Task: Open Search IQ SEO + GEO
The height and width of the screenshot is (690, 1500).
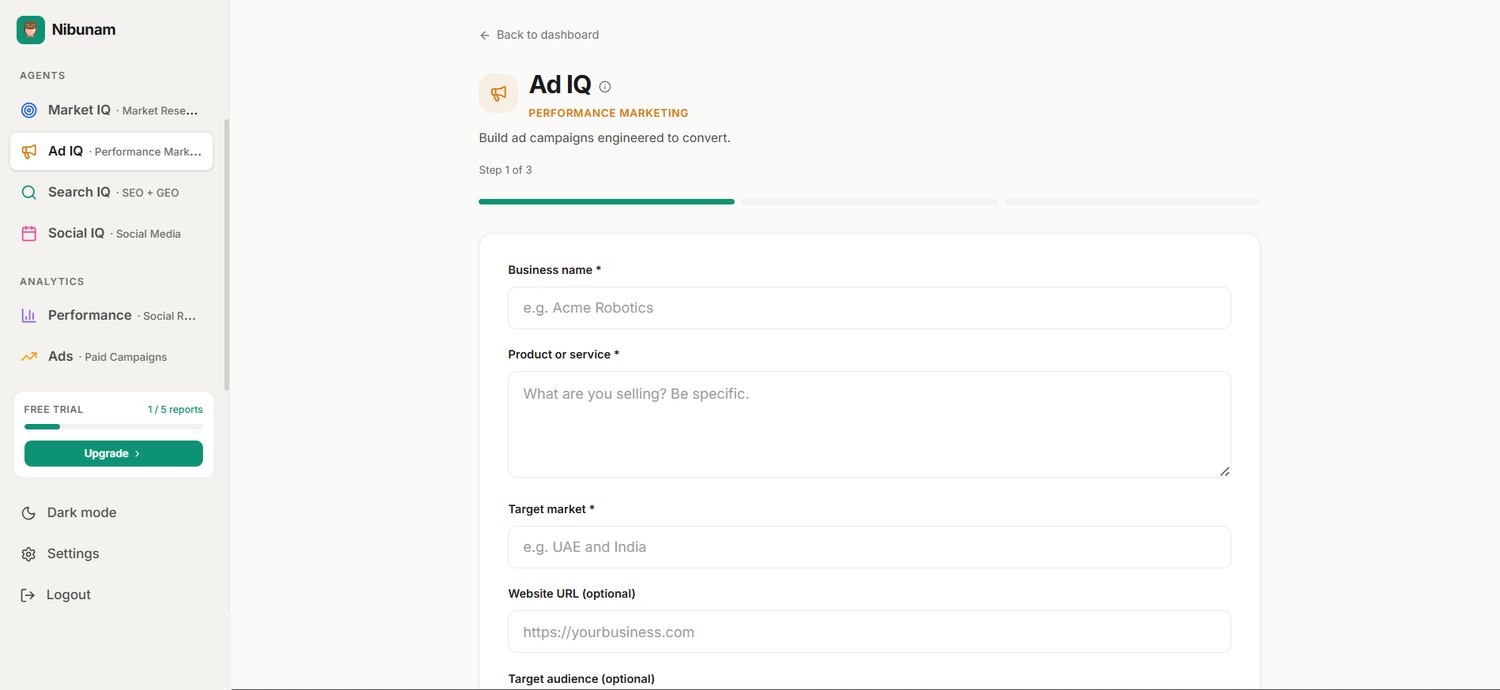Action: click(x=111, y=192)
